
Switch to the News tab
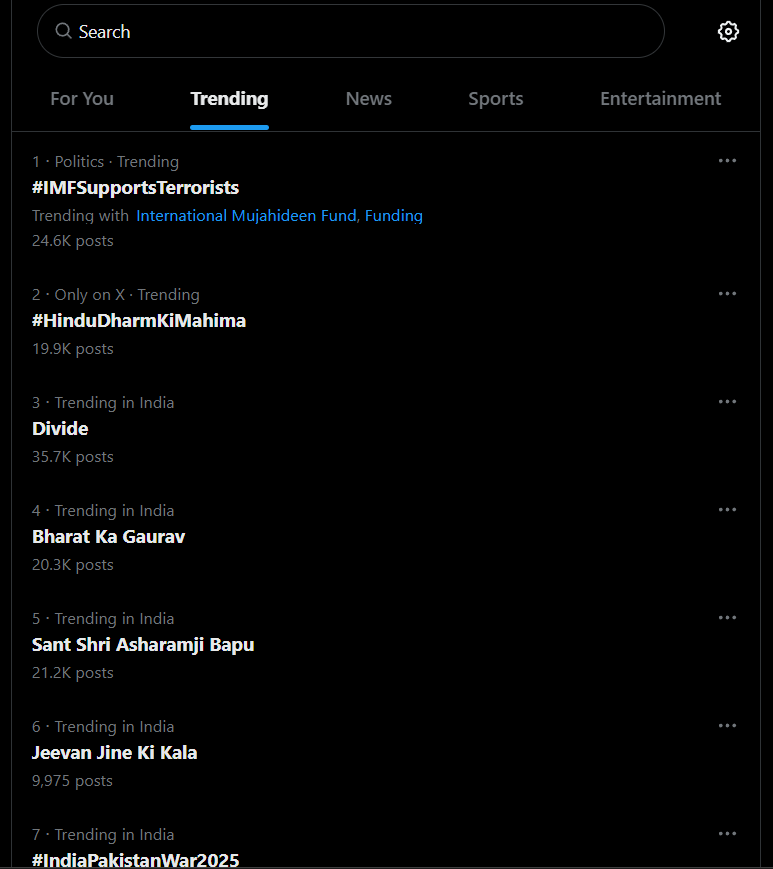(368, 99)
